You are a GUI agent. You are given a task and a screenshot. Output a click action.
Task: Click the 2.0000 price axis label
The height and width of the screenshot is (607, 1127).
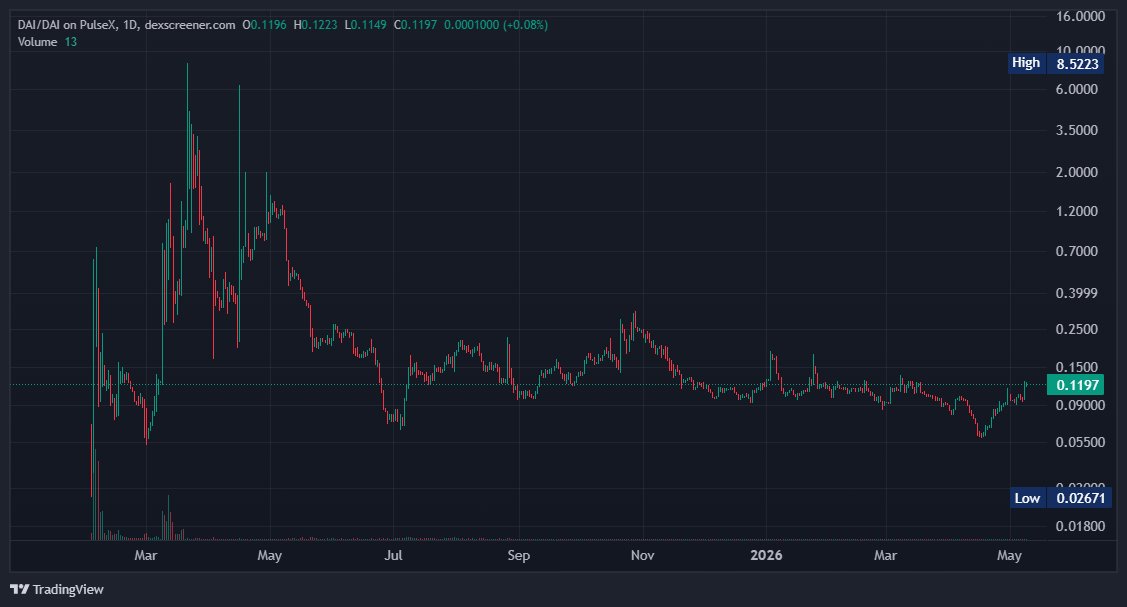pyautogui.click(x=1077, y=172)
